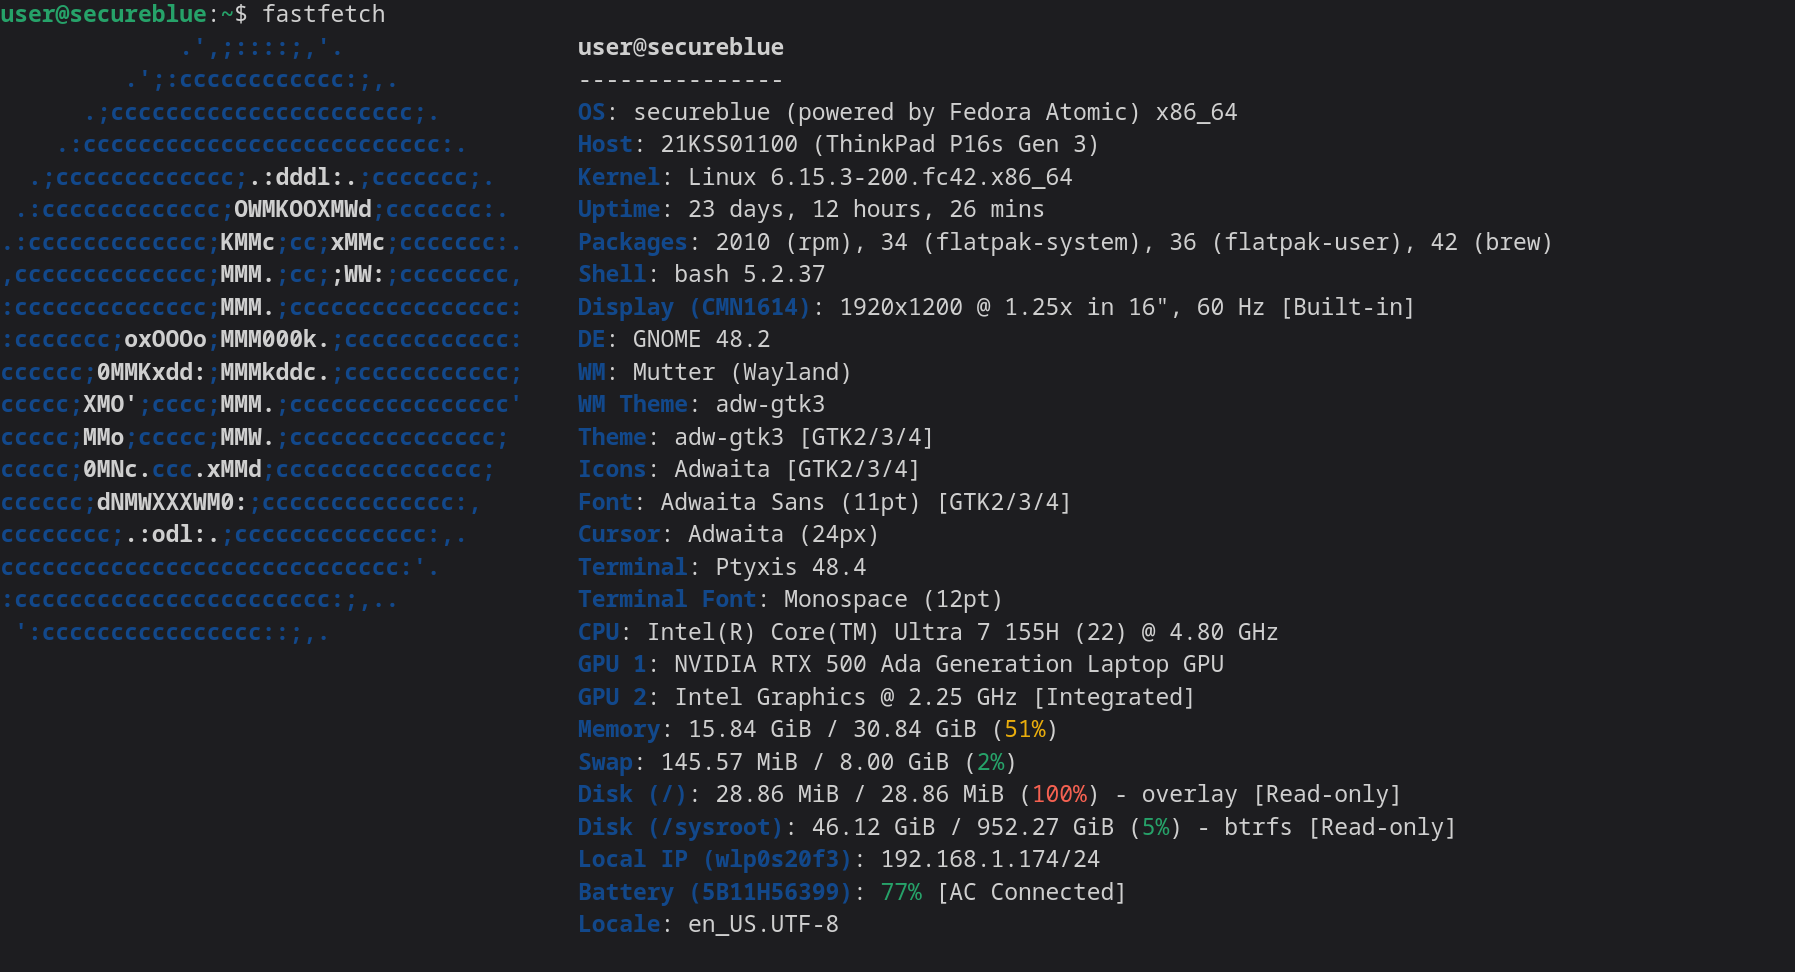Click the Local IP address 192.168.1.174/24
The image size is (1795, 972).
(989, 859)
